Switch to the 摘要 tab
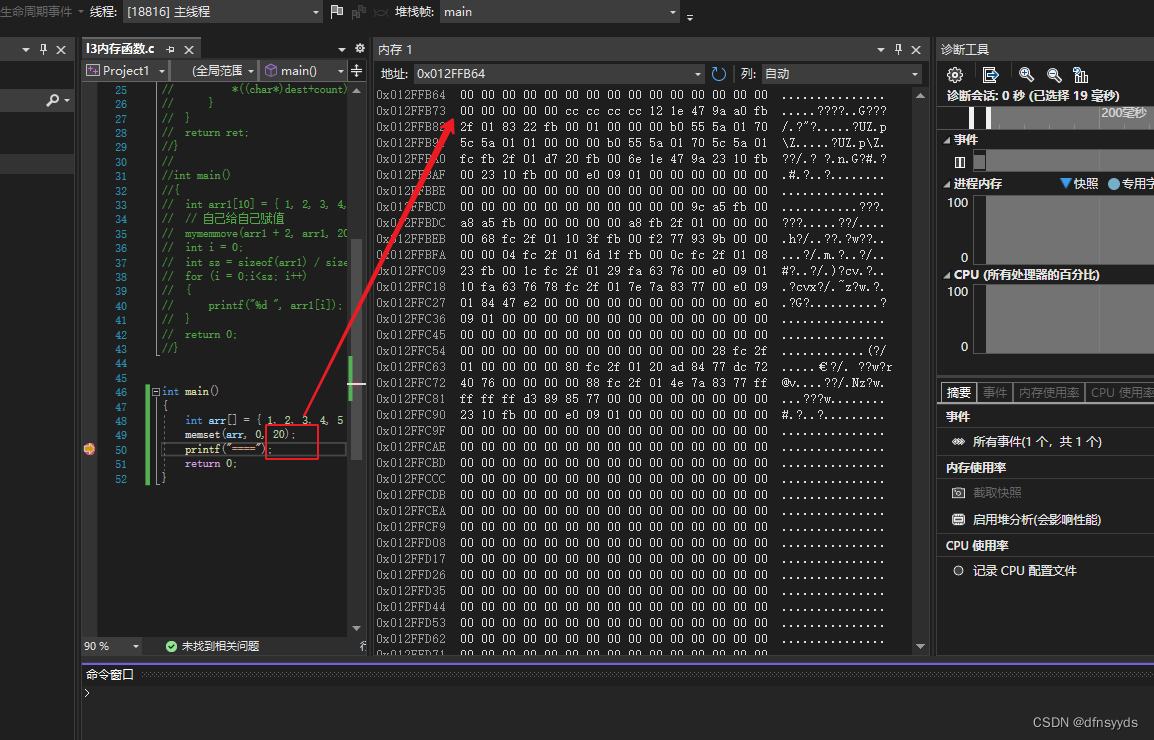Viewport: 1154px width, 740px height. (x=958, y=392)
